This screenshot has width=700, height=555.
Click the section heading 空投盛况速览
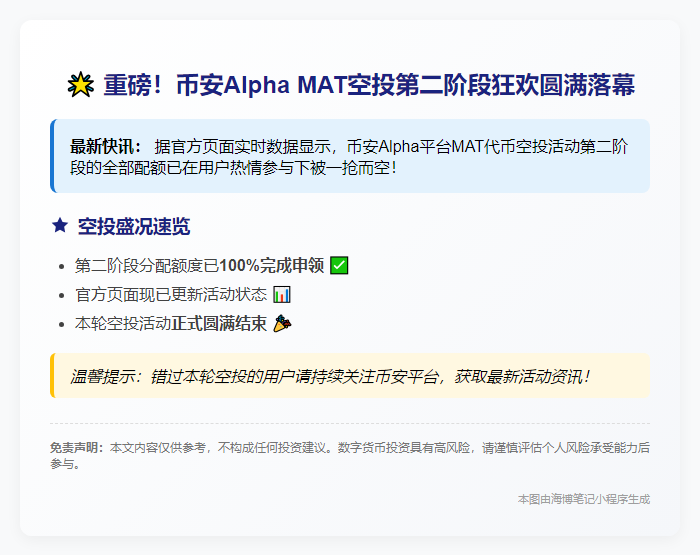tap(134, 226)
